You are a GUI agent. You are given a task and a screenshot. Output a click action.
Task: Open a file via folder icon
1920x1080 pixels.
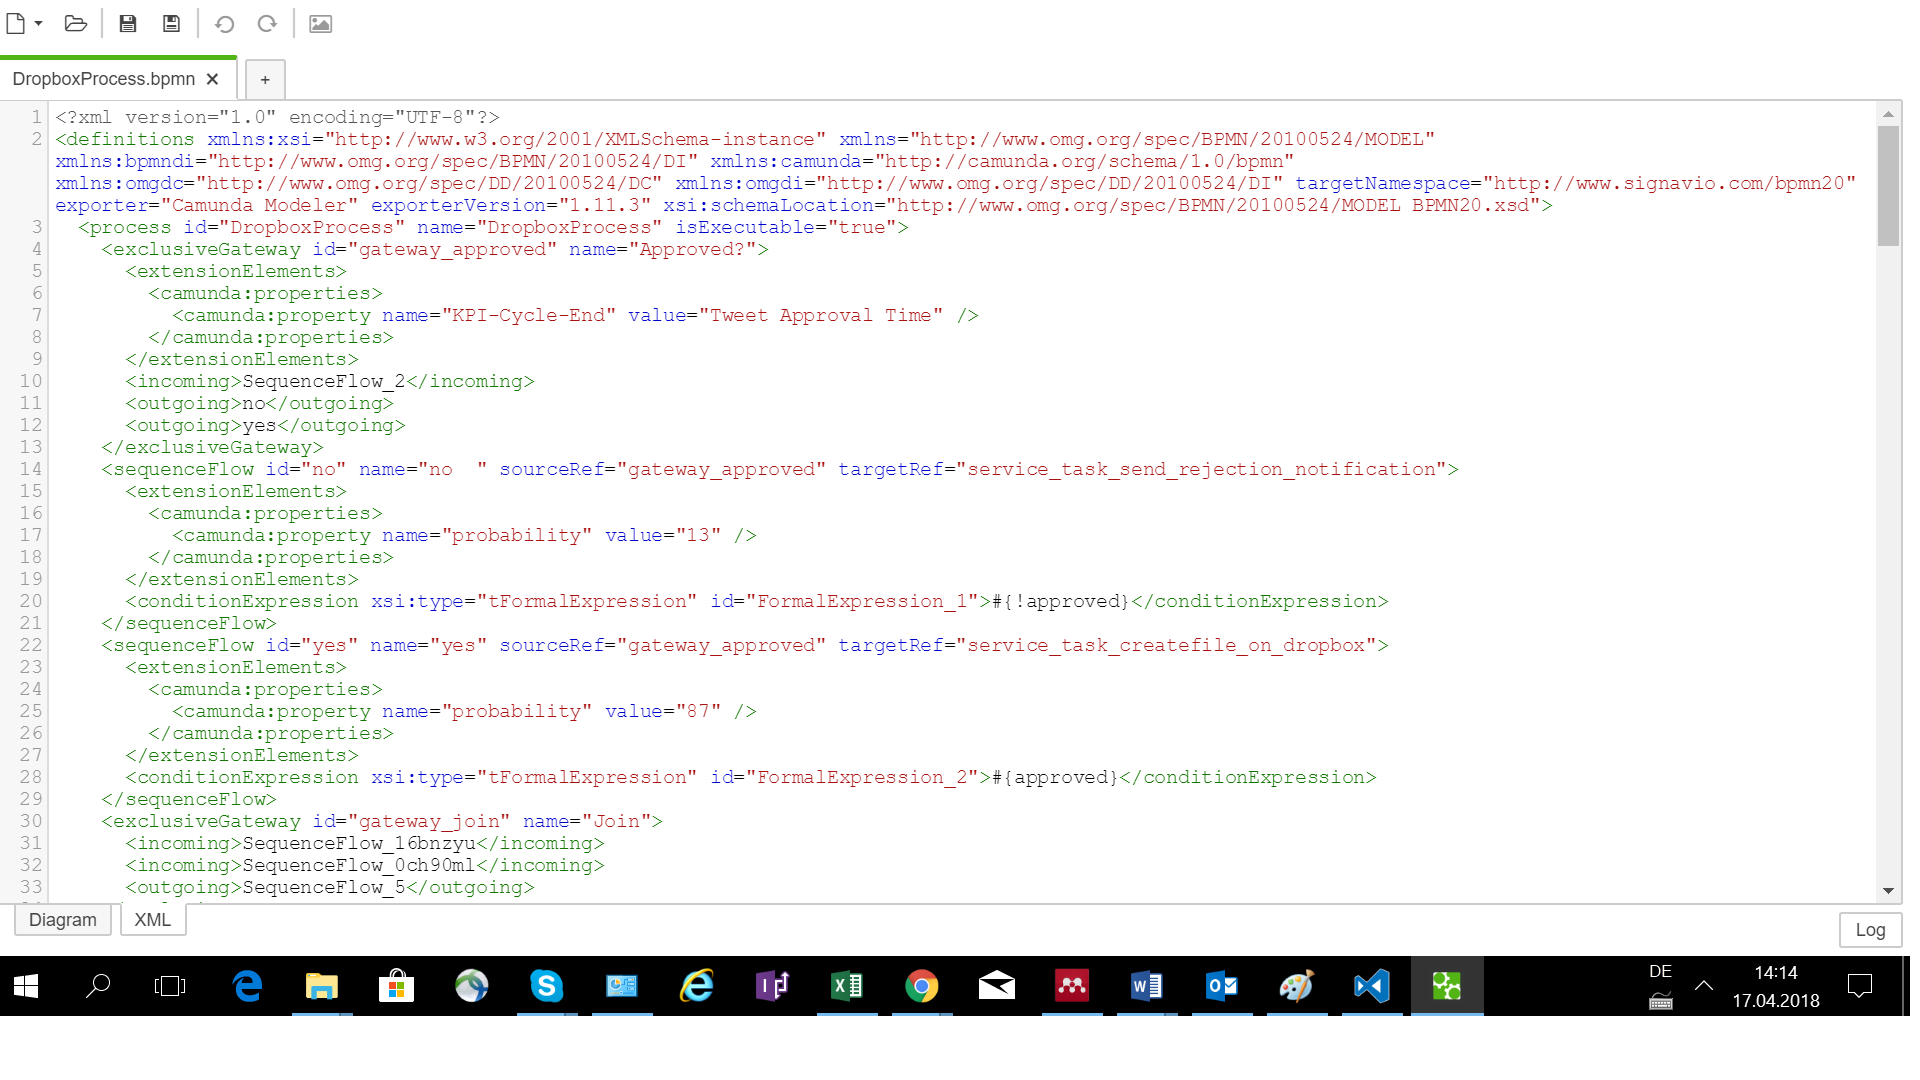(76, 23)
